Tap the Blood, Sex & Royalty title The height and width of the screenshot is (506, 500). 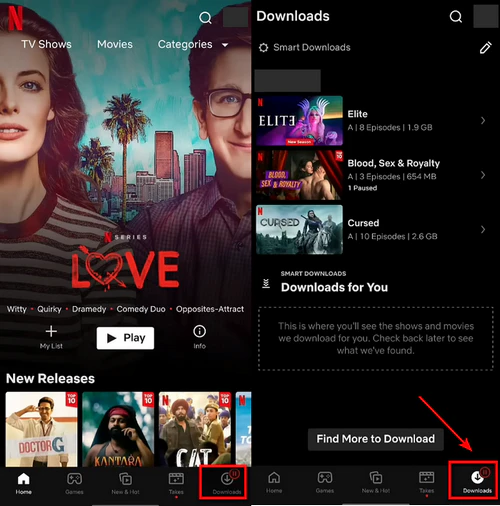click(394, 163)
